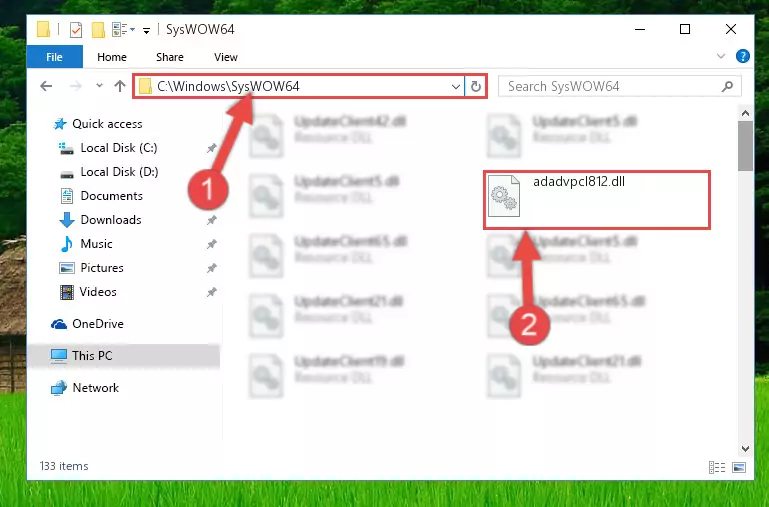
Task: Open the recent locations dropdown arrow
Action: tap(99, 86)
